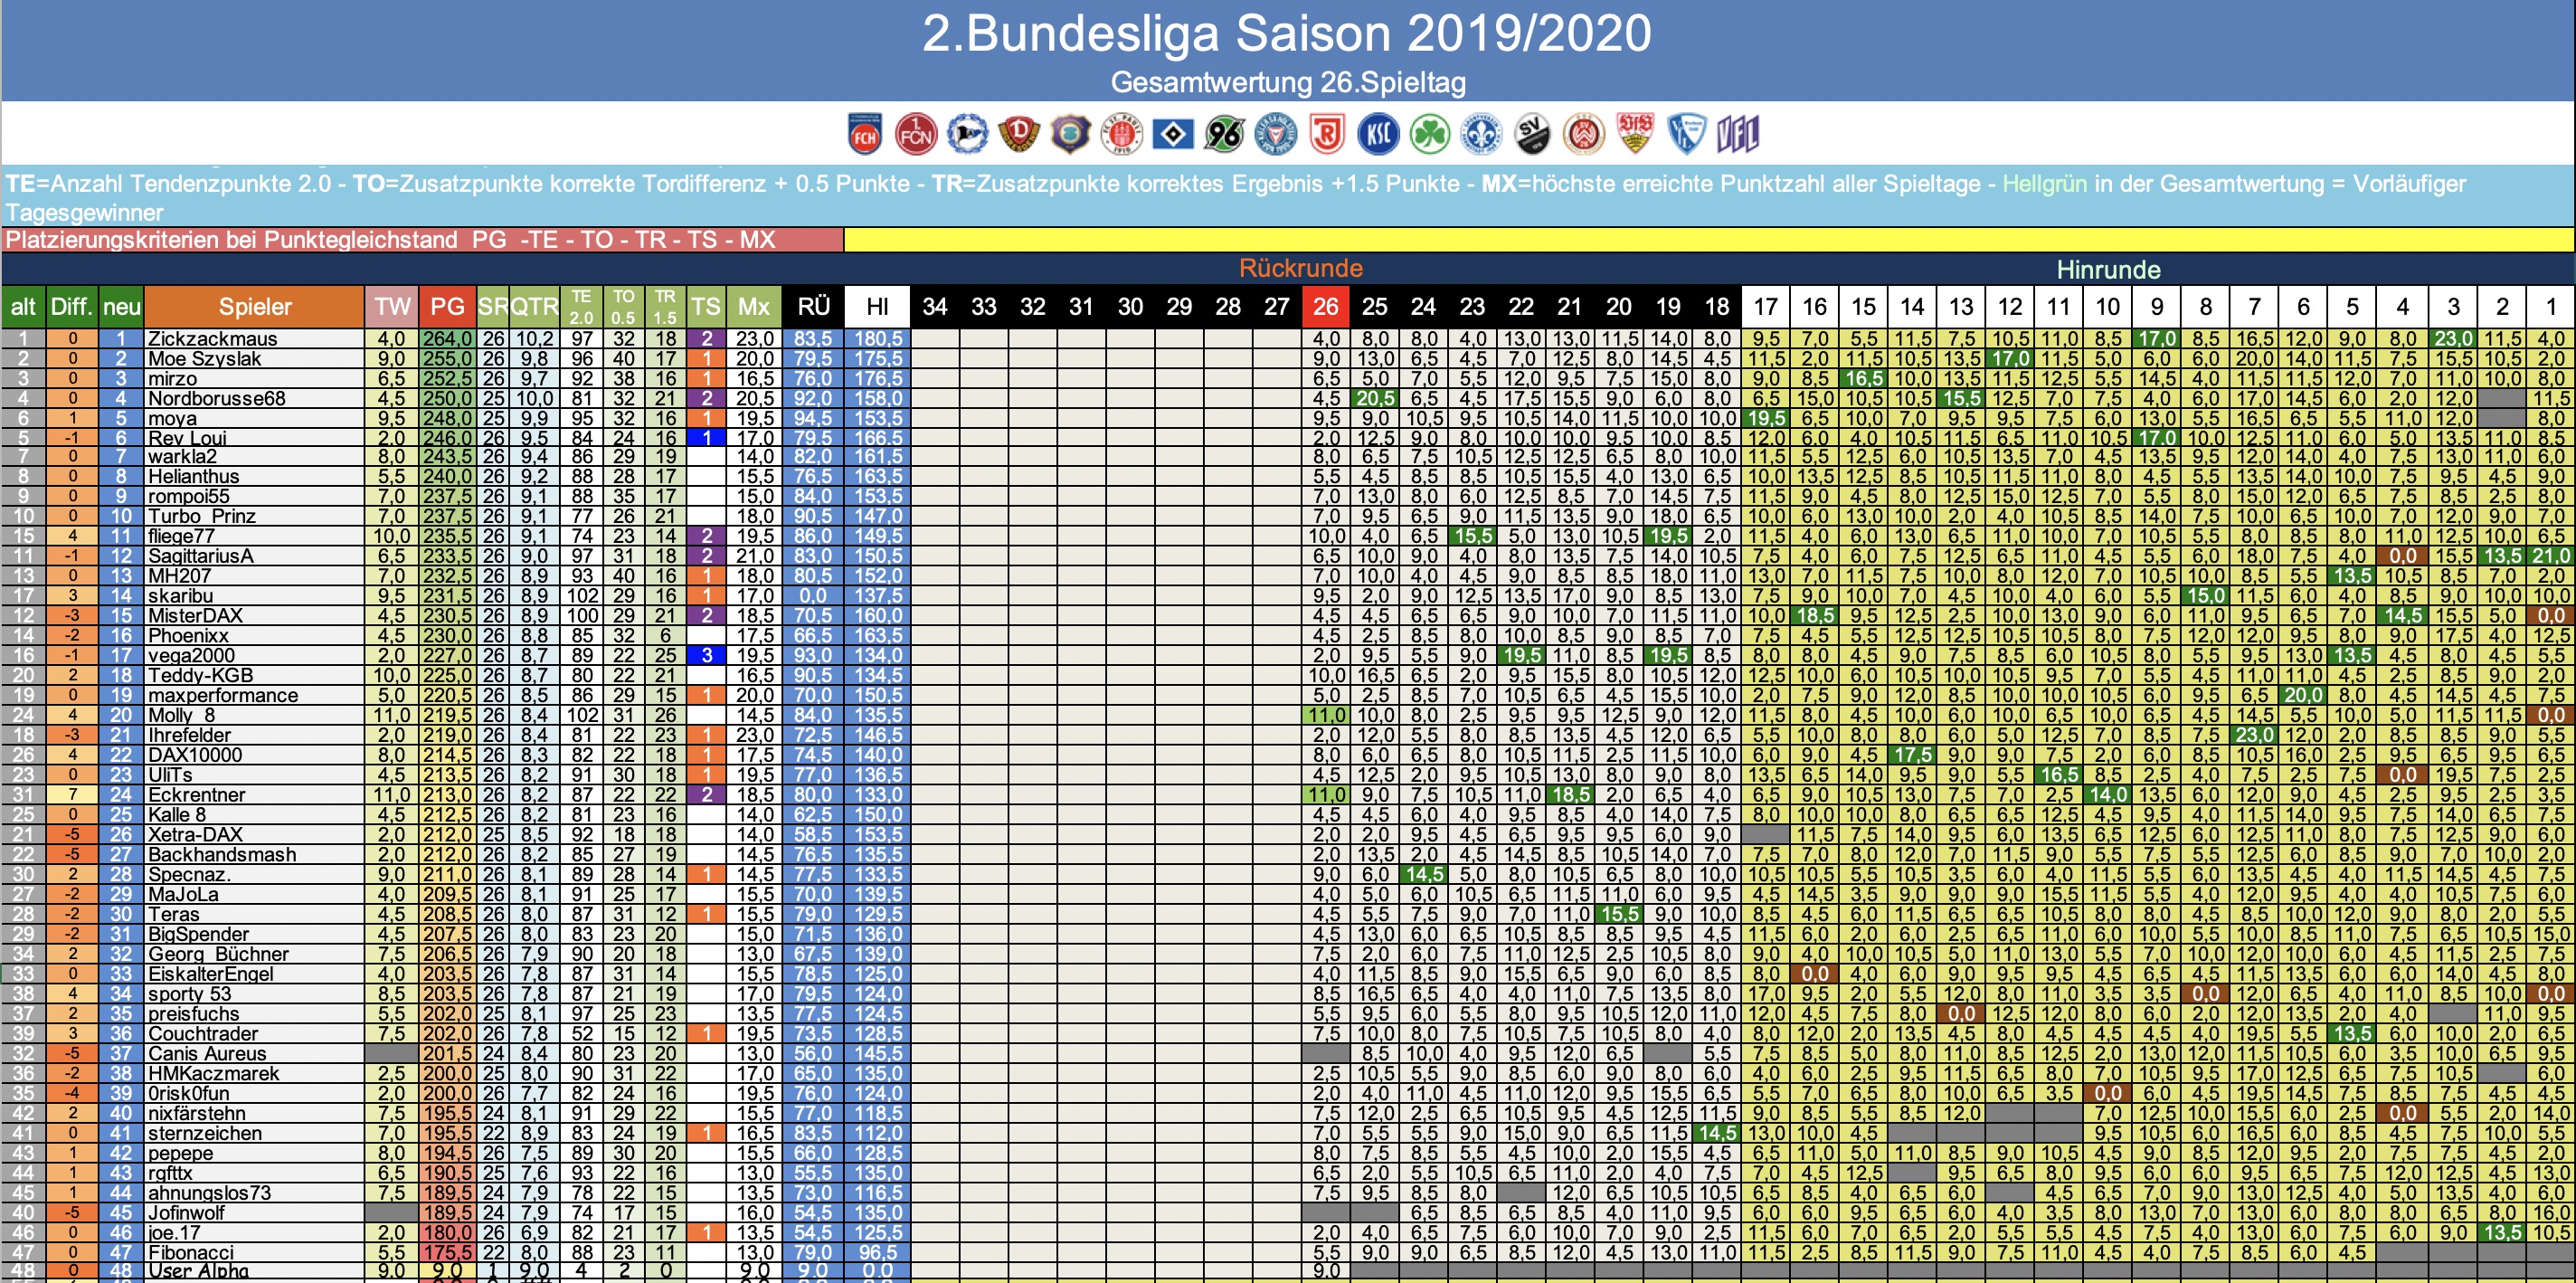The width and height of the screenshot is (2576, 1283).
Task: Click the 'Platzierungskriterien bei Punktegleichstand' red bar
Action: coord(423,240)
